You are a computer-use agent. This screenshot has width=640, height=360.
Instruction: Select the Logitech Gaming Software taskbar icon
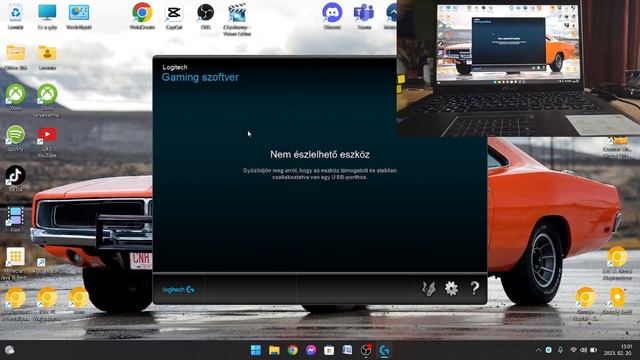click(384, 350)
